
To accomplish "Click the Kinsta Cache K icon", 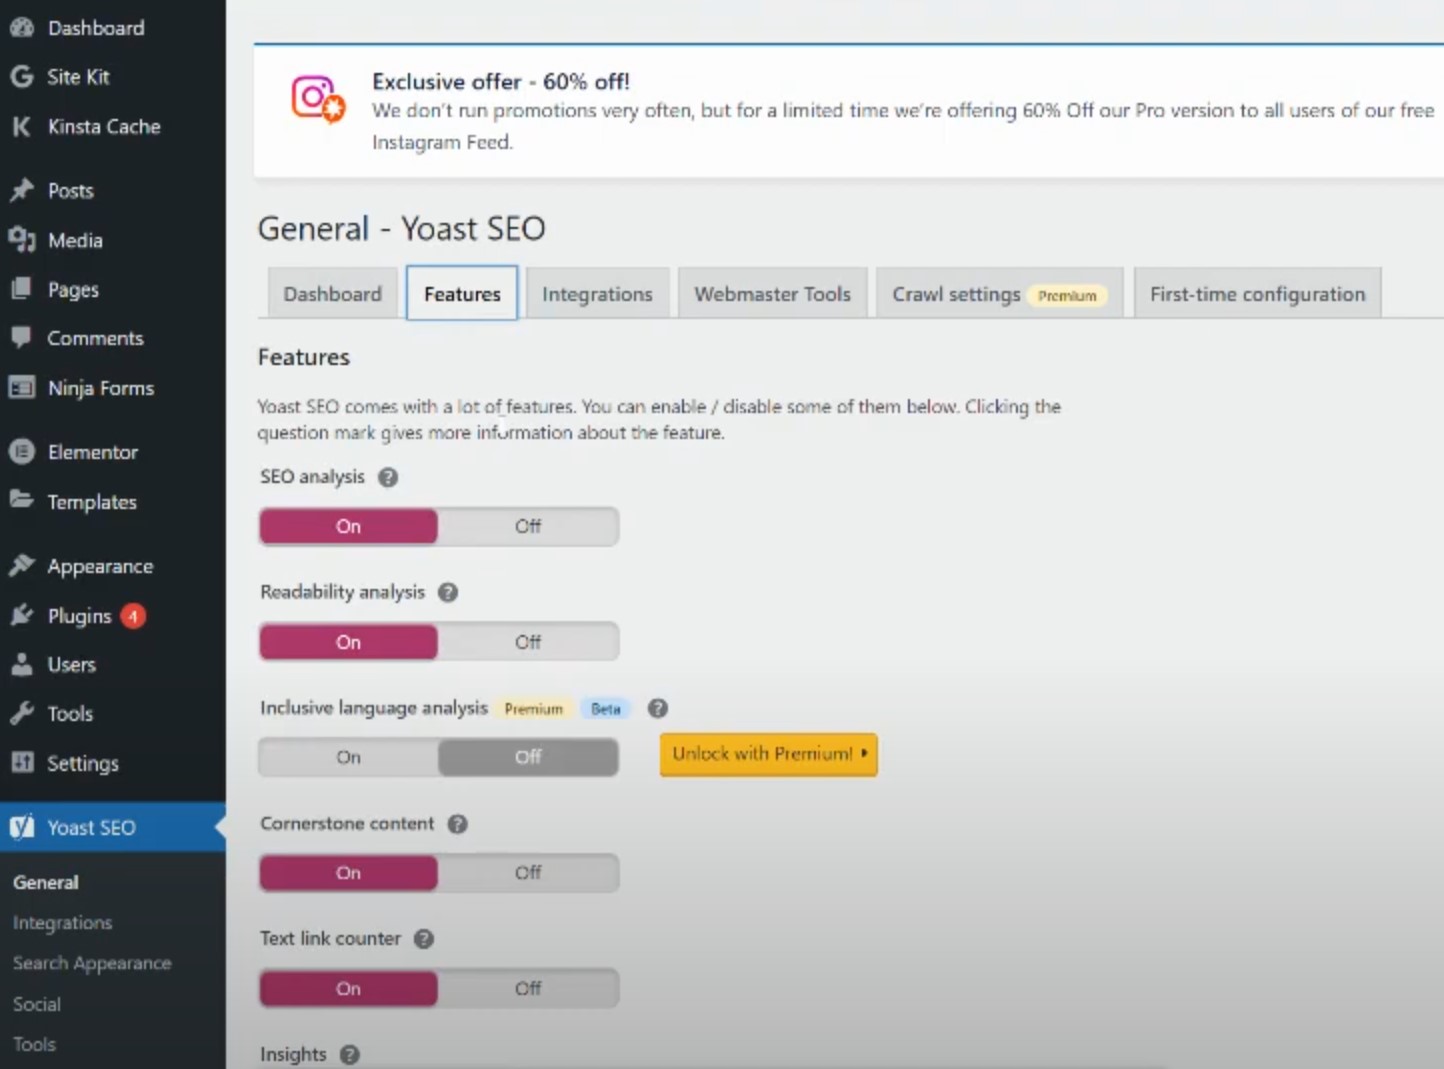I will coord(22,126).
